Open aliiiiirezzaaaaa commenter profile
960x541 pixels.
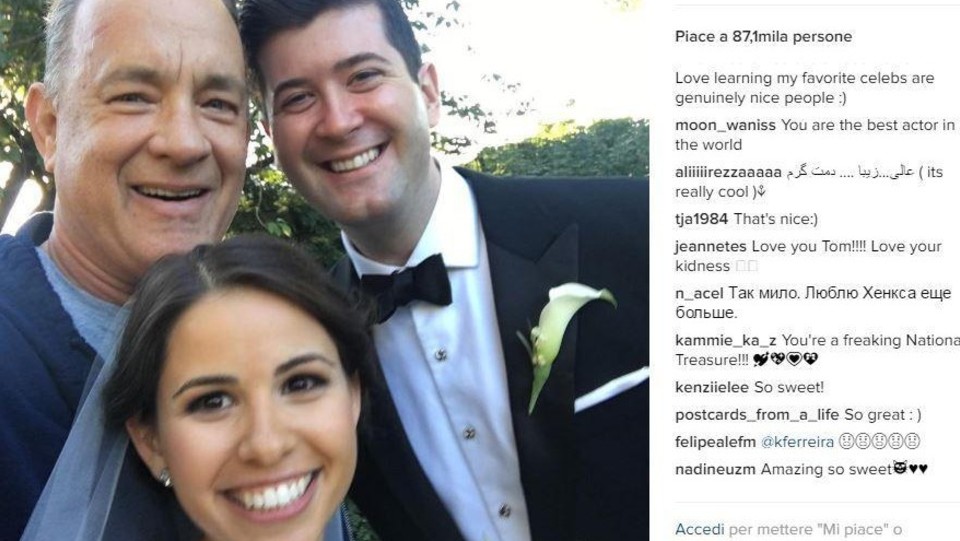(x=728, y=173)
